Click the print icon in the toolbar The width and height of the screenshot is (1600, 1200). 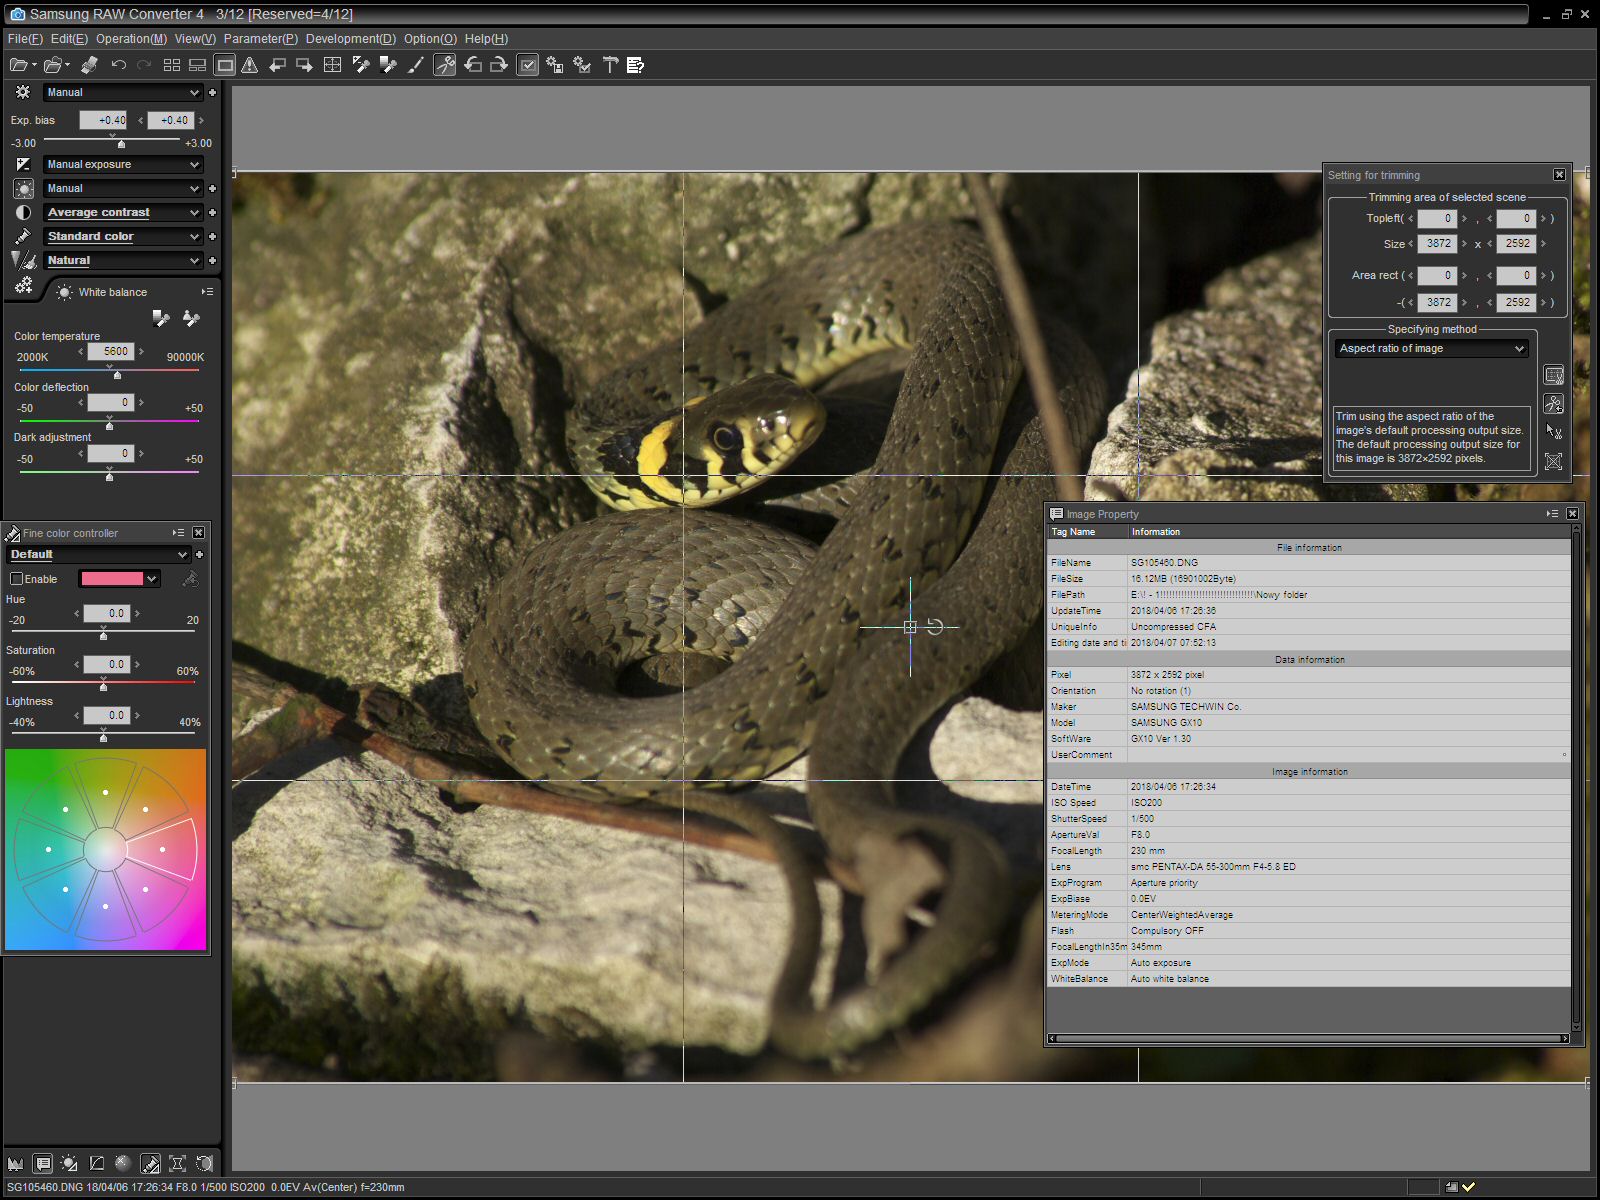[89, 65]
